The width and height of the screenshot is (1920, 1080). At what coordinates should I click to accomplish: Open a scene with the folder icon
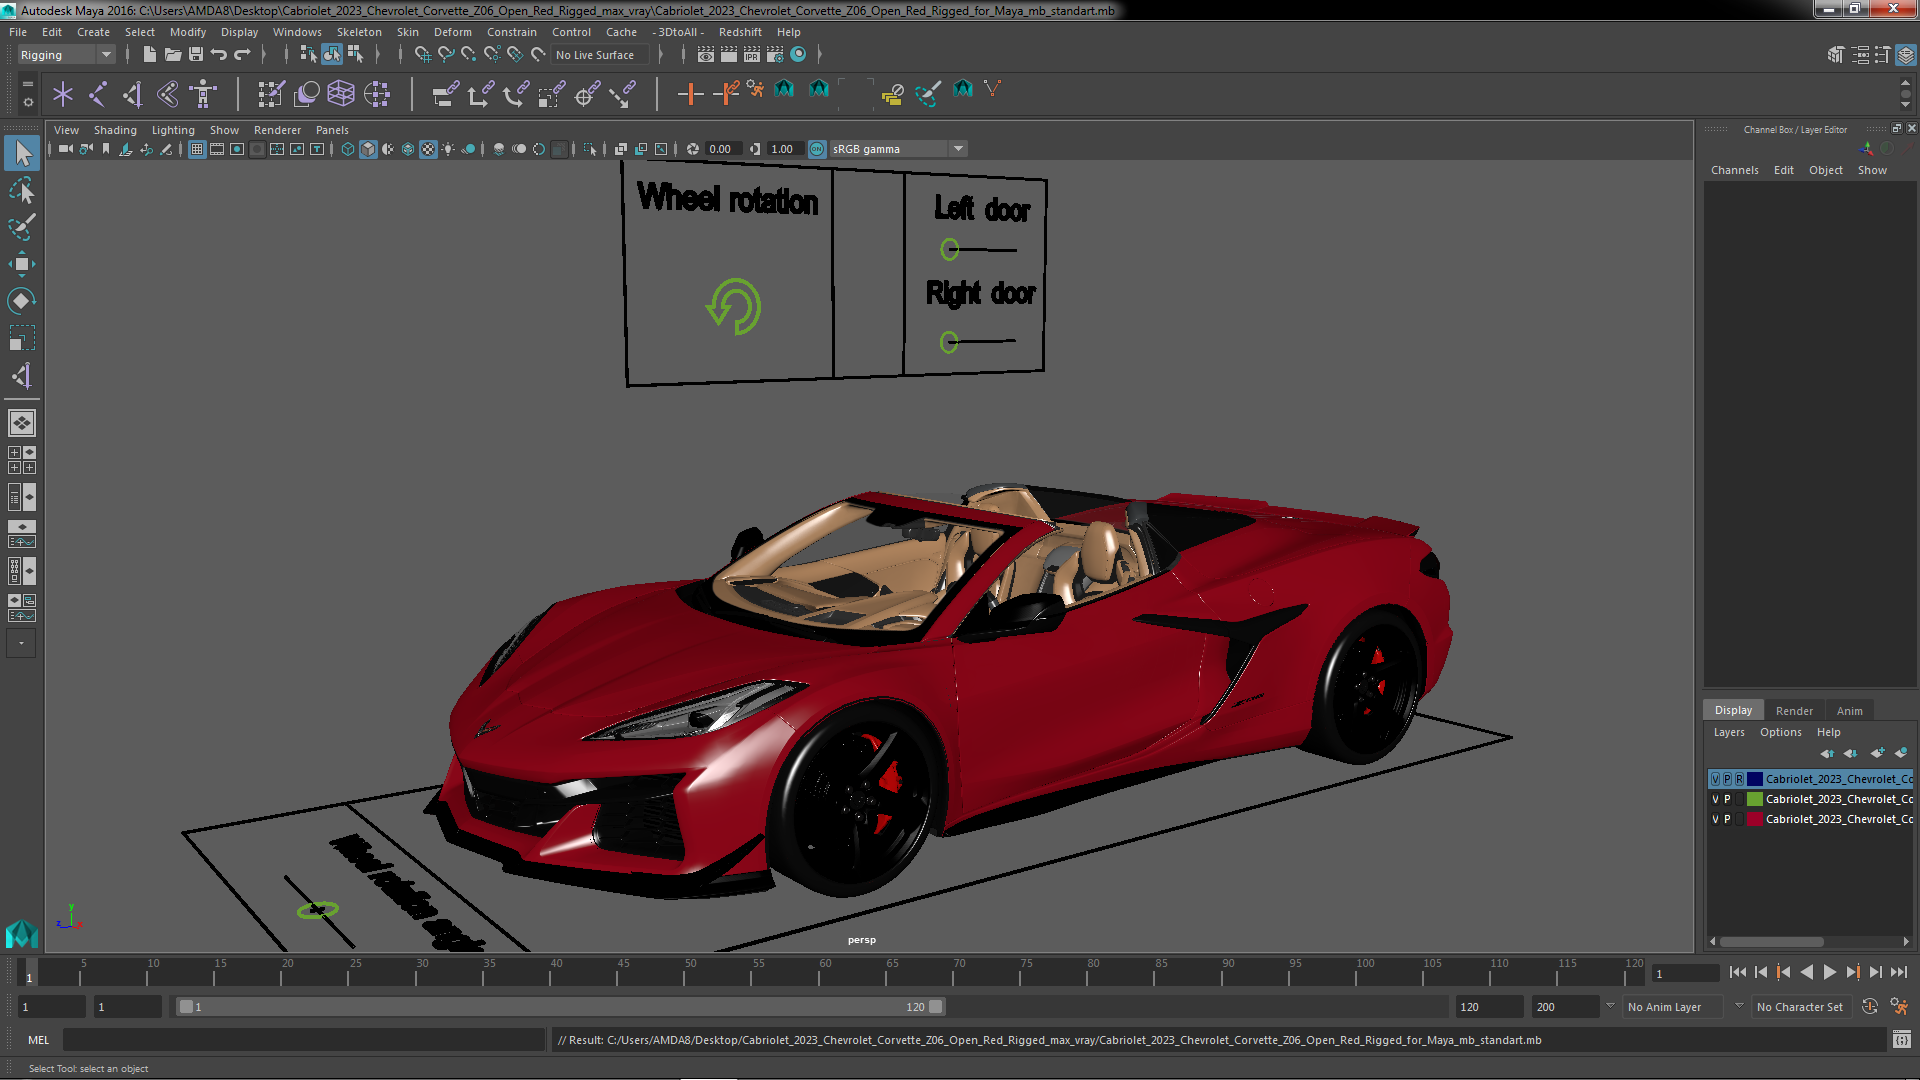point(172,54)
